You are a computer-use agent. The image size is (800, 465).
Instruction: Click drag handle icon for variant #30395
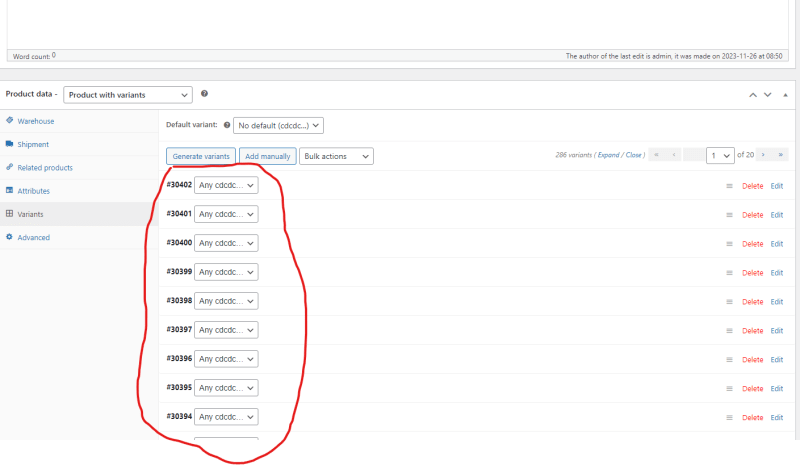730,389
